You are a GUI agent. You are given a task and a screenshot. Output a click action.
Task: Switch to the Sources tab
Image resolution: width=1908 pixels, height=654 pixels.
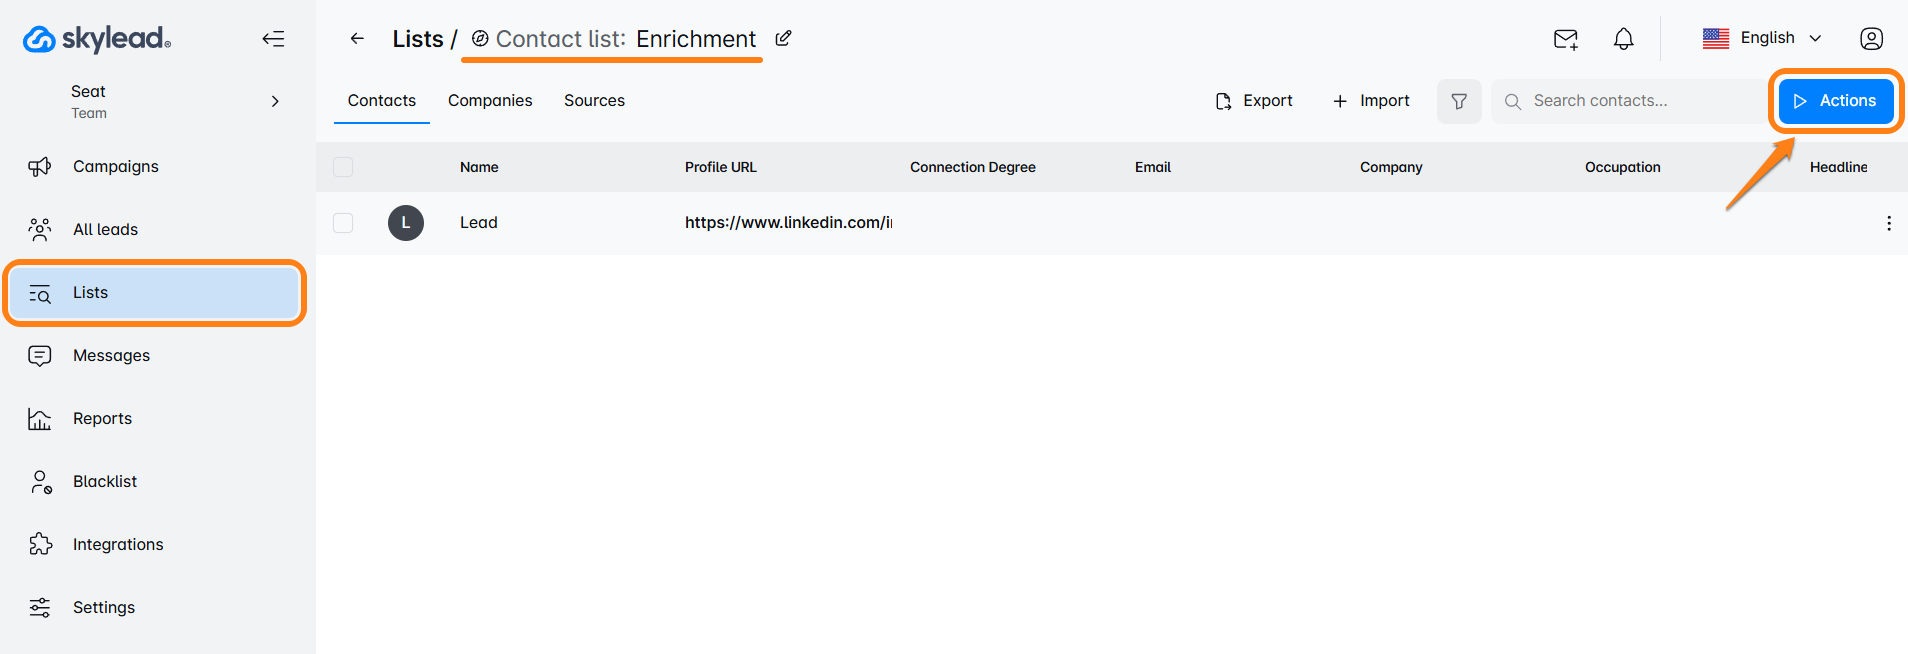(594, 101)
